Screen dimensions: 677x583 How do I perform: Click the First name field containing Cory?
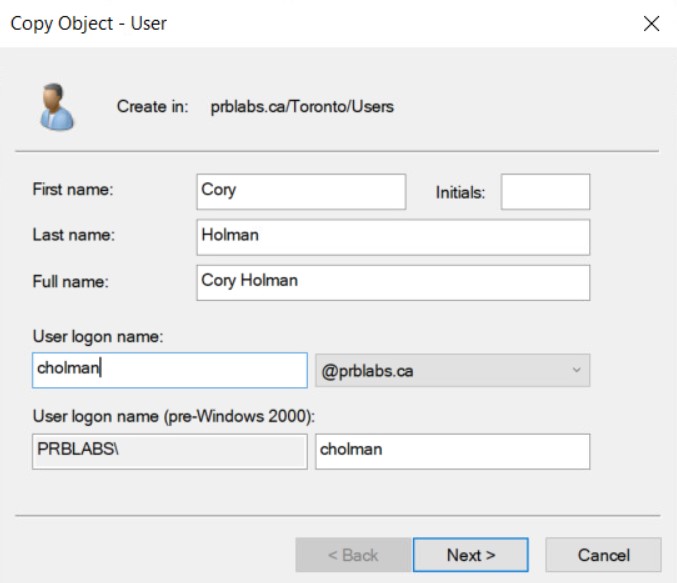click(301, 191)
